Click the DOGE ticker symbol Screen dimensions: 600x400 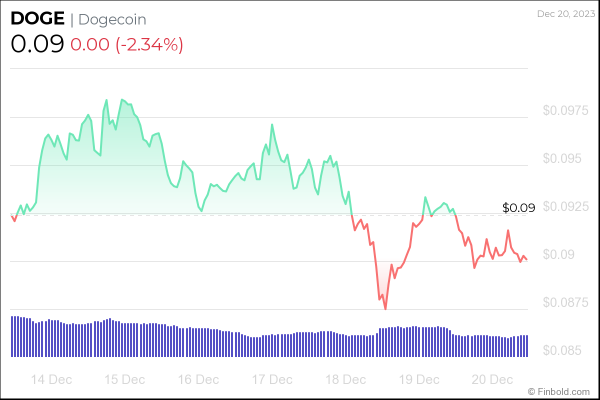pyautogui.click(x=37, y=20)
